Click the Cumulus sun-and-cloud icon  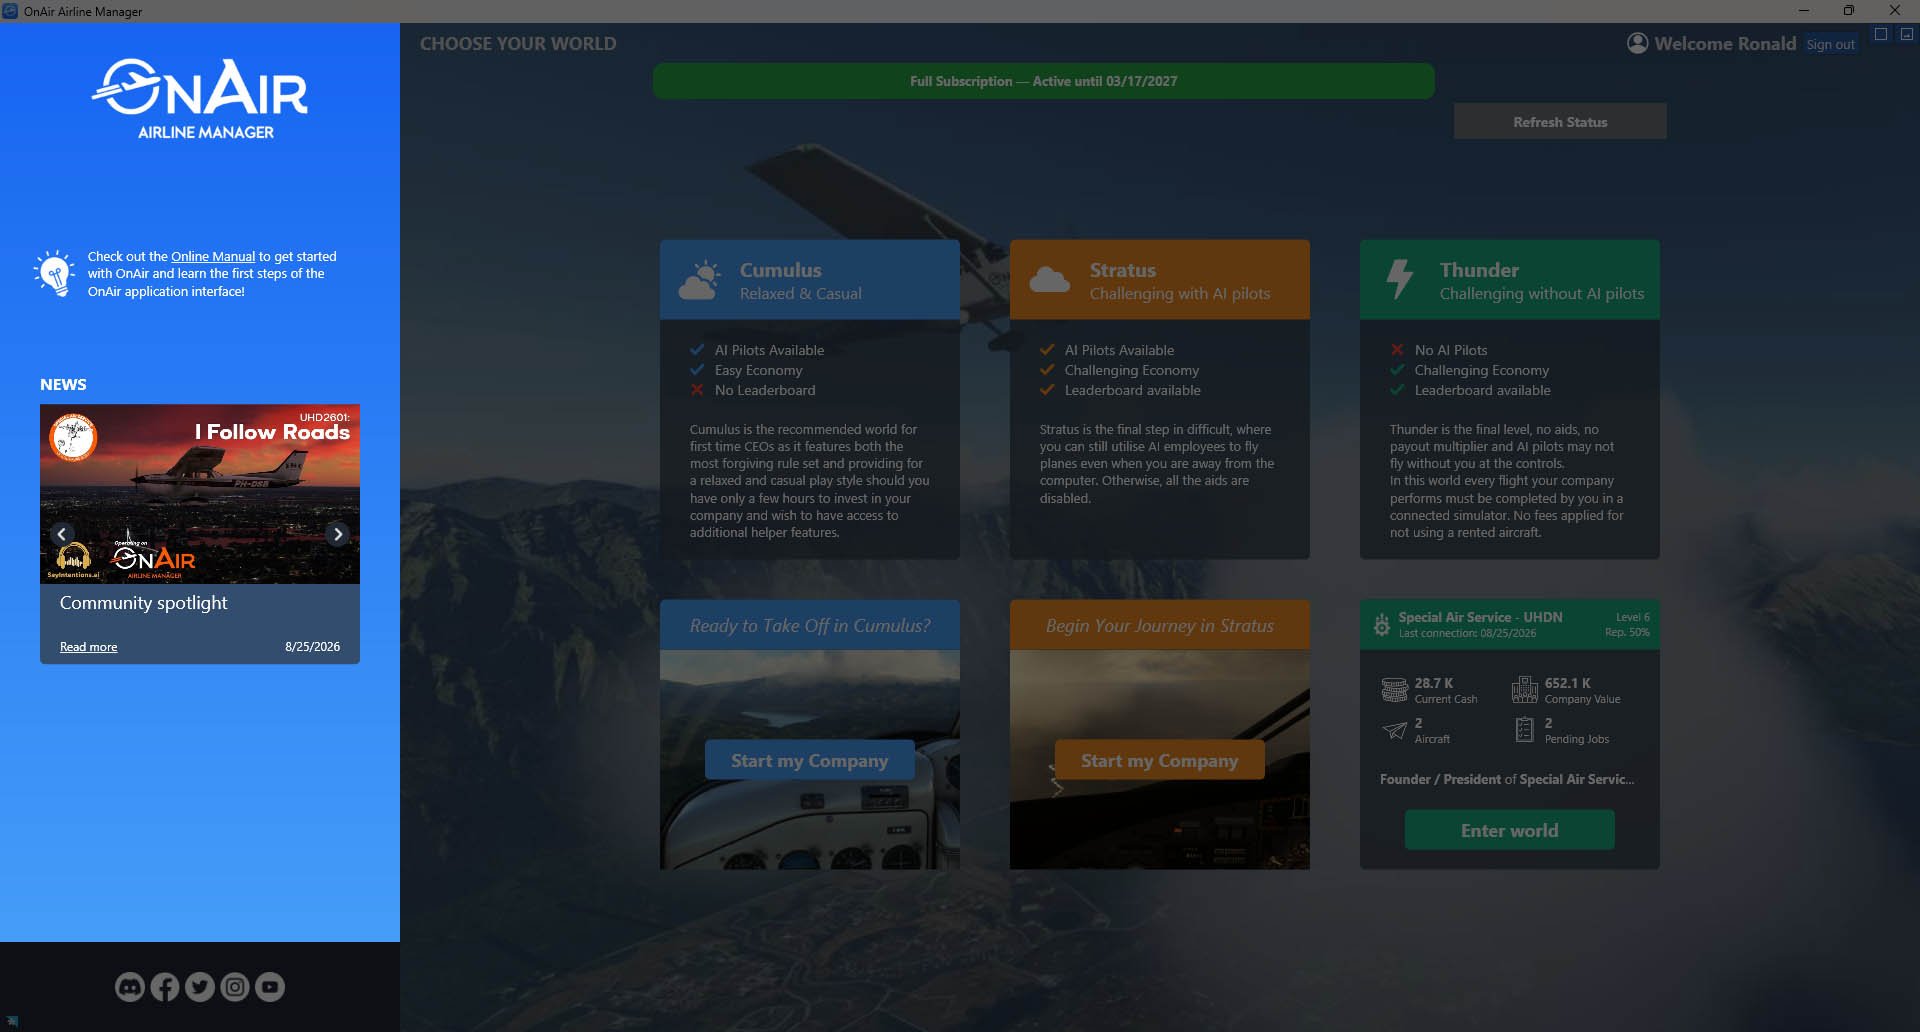pyautogui.click(x=699, y=280)
